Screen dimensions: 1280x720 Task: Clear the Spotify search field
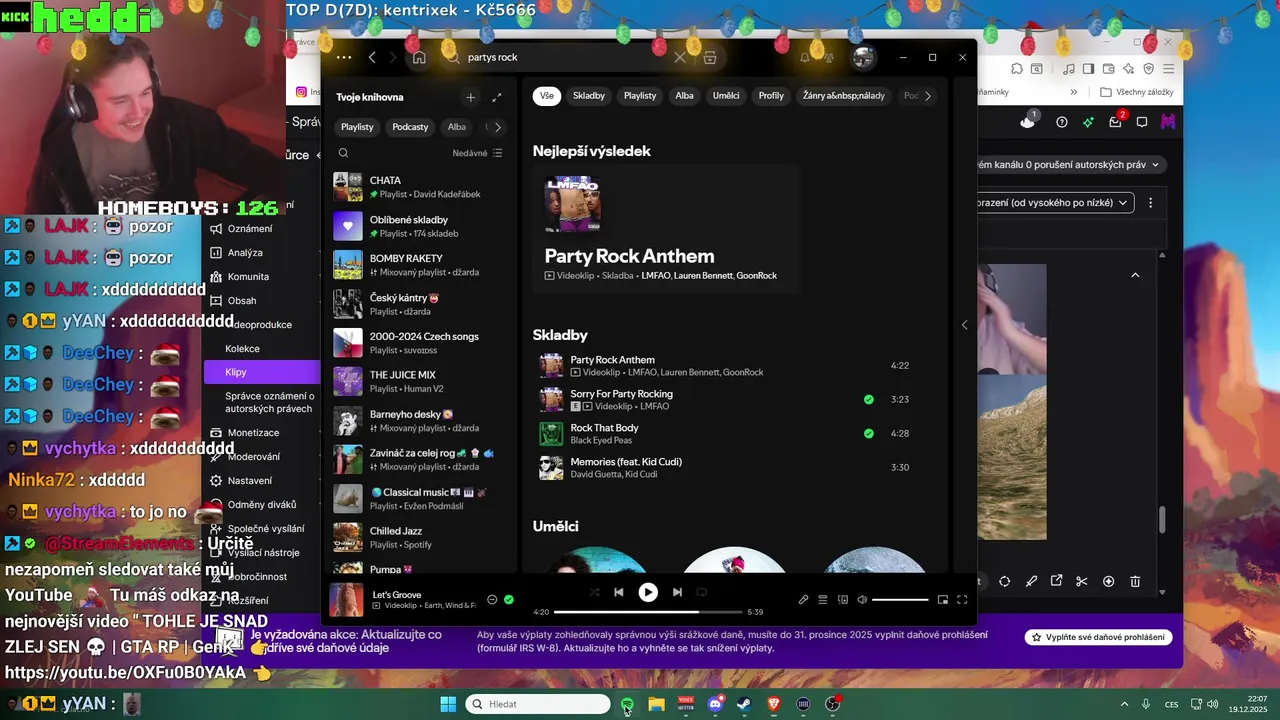[x=680, y=57]
